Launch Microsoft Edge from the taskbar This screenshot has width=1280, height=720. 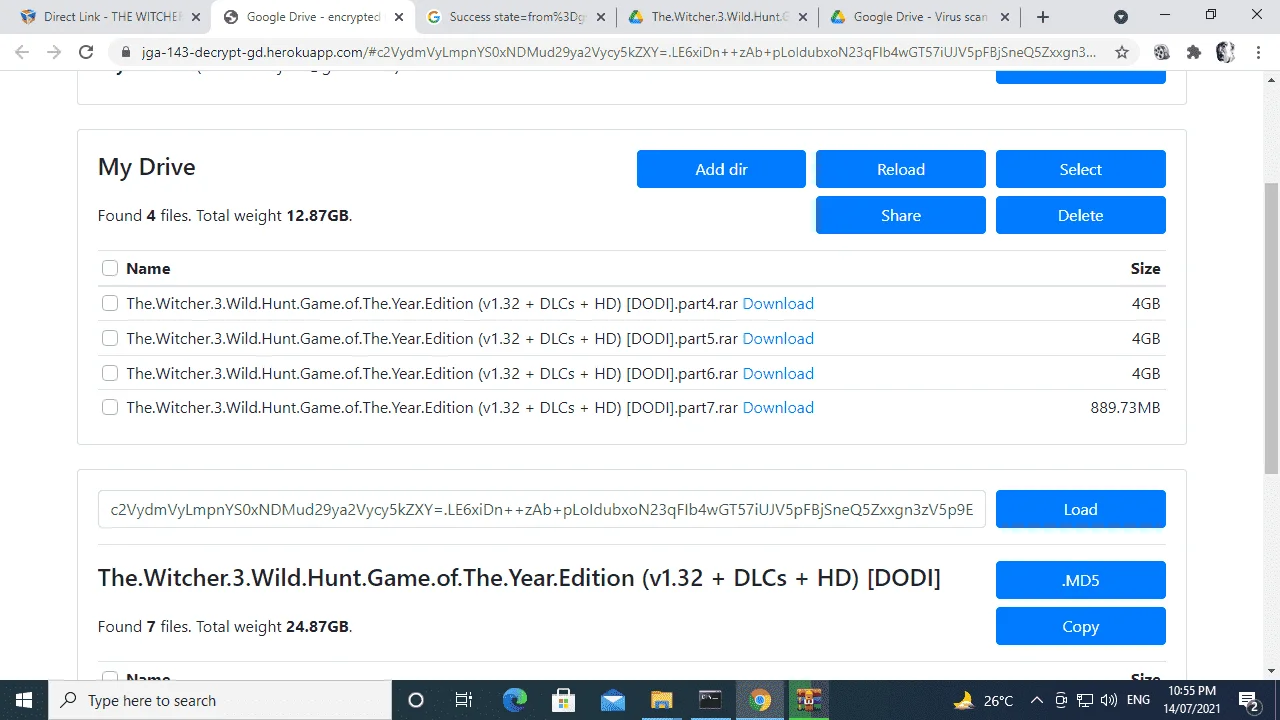point(514,700)
